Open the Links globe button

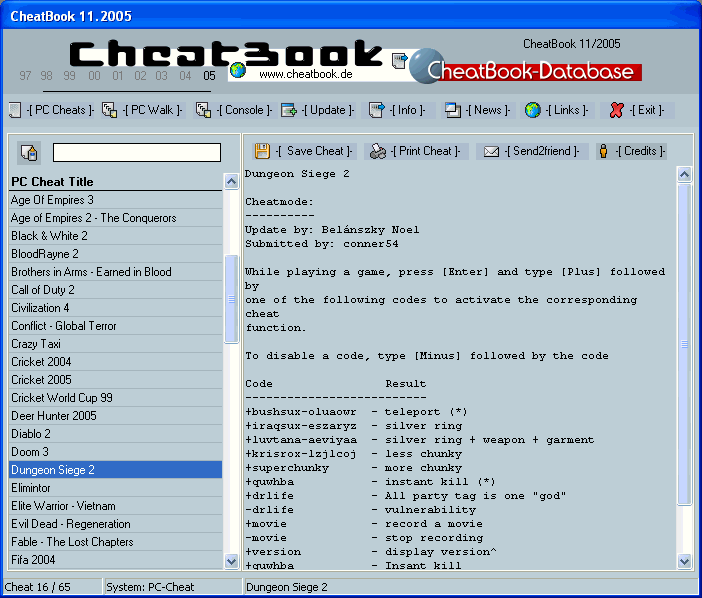point(557,110)
